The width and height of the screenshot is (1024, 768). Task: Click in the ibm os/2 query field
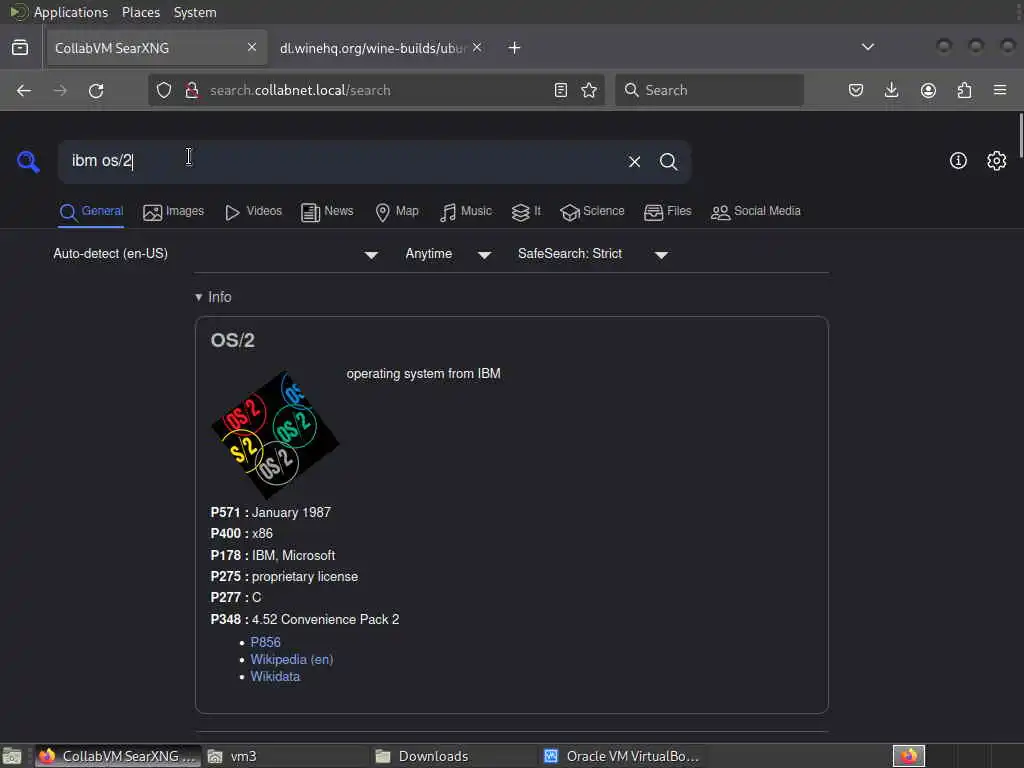[x=341, y=161]
